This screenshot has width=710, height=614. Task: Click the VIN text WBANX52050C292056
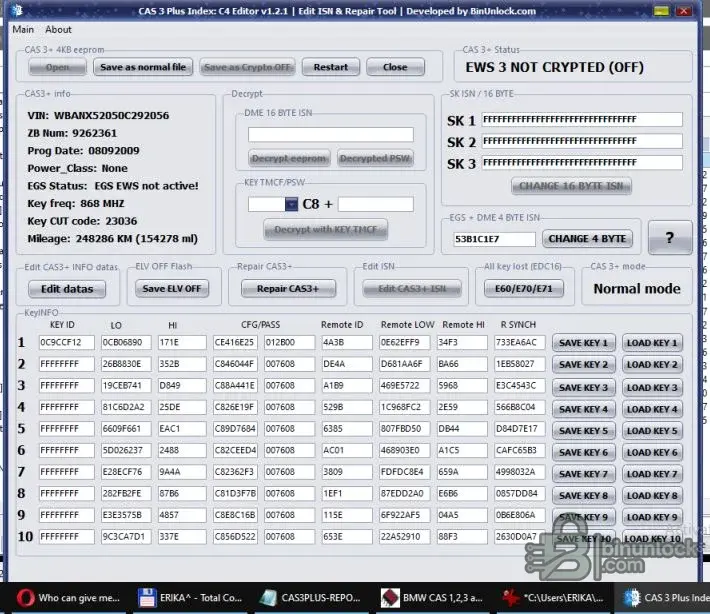(x=111, y=115)
